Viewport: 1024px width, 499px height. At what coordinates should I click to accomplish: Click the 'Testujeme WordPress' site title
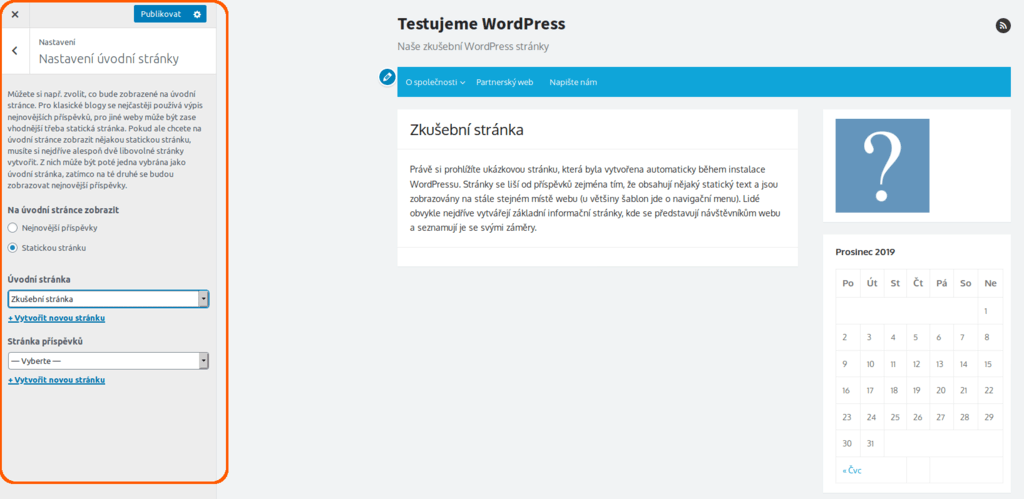point(481,24)
